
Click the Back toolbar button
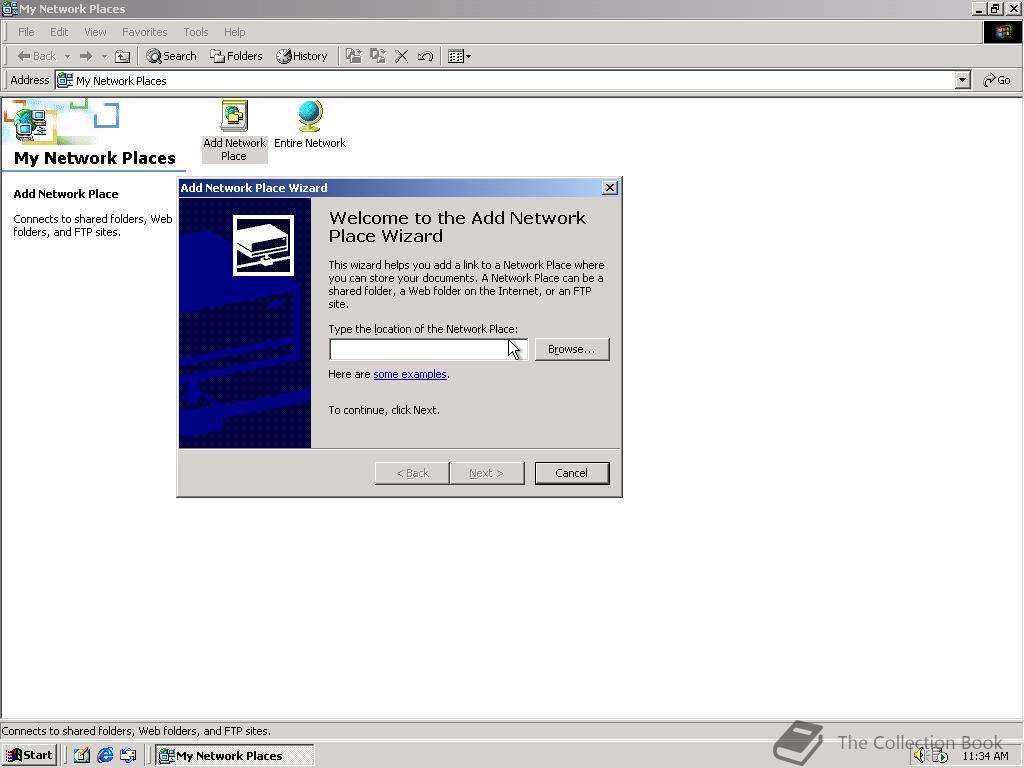point(37,56)
